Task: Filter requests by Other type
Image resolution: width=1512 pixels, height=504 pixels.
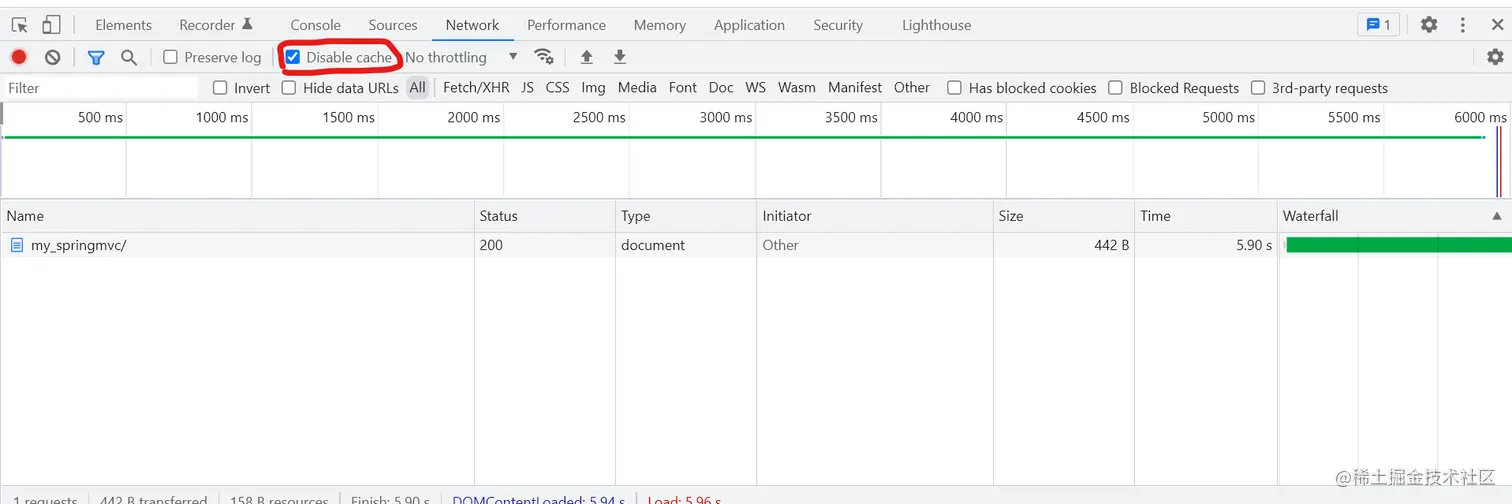Action: 912,88
